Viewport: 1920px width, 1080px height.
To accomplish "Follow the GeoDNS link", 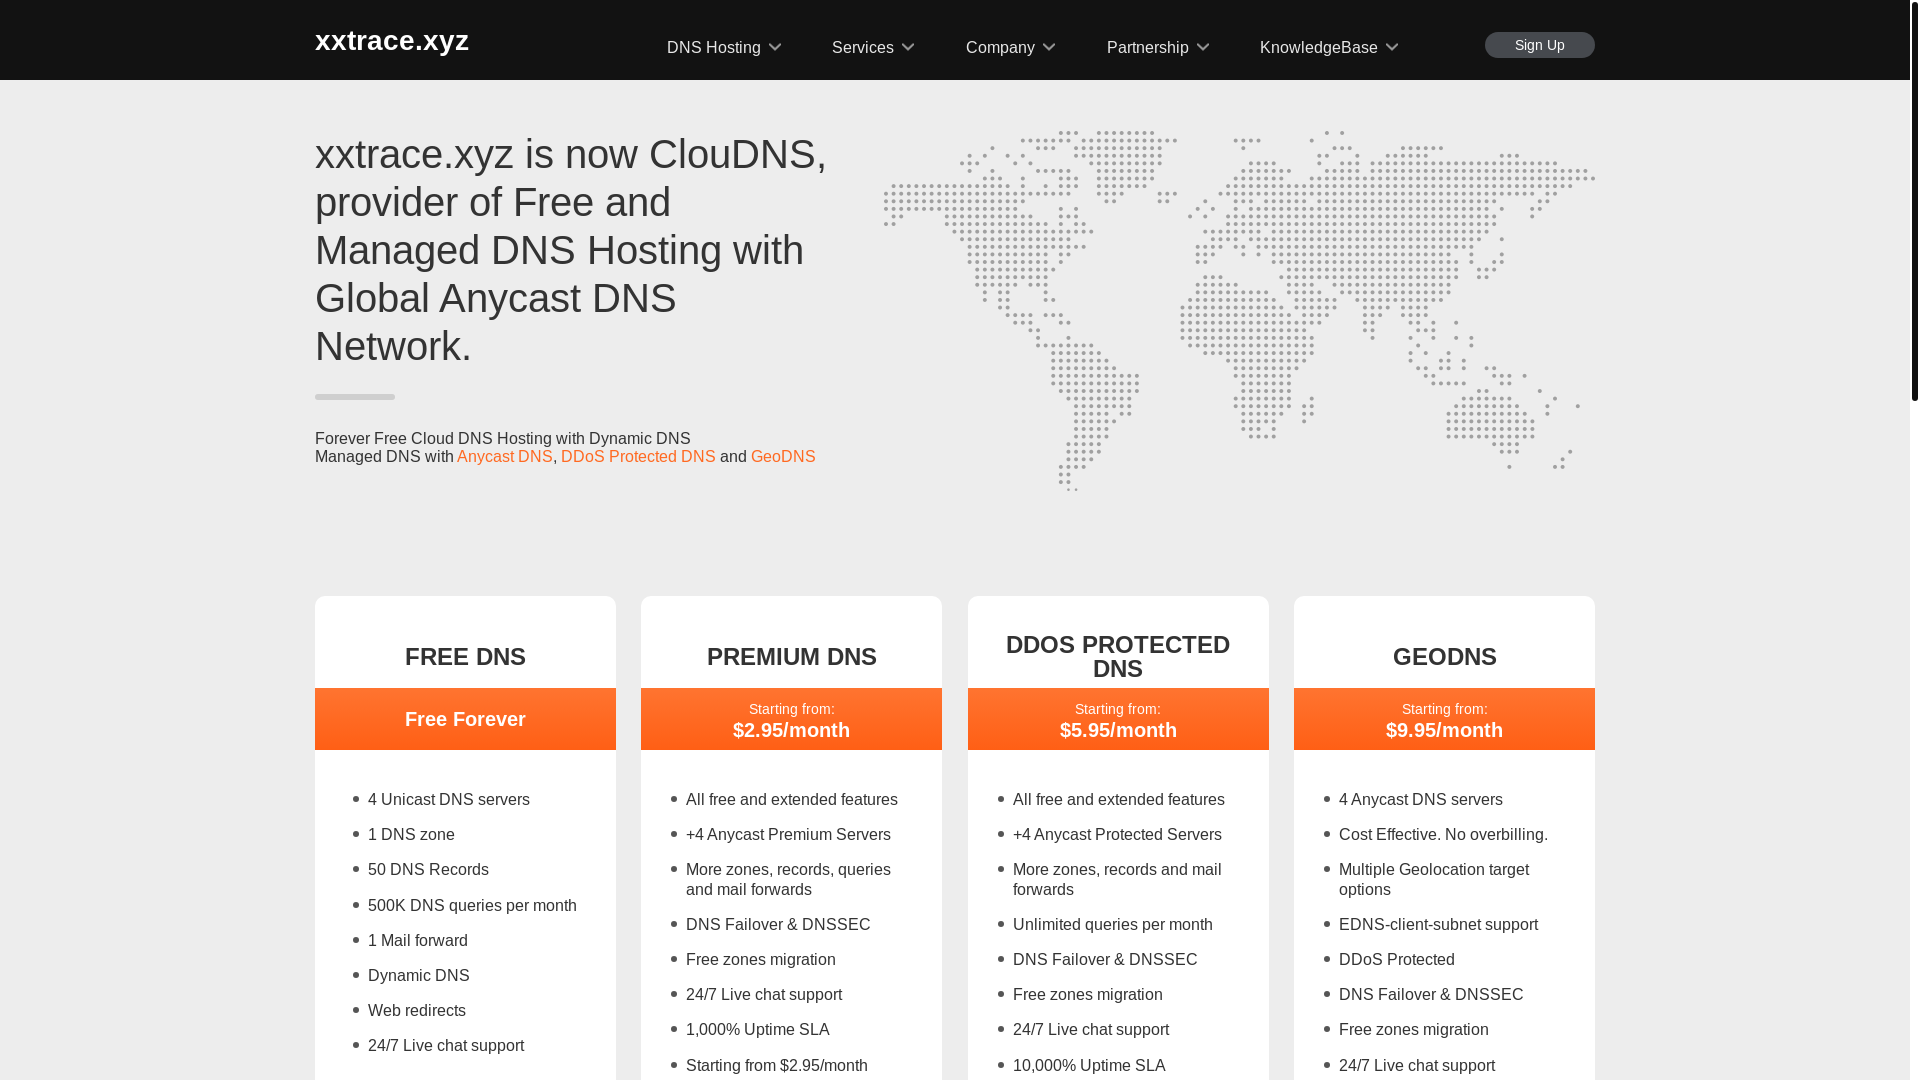I will [x=783, y=456].
